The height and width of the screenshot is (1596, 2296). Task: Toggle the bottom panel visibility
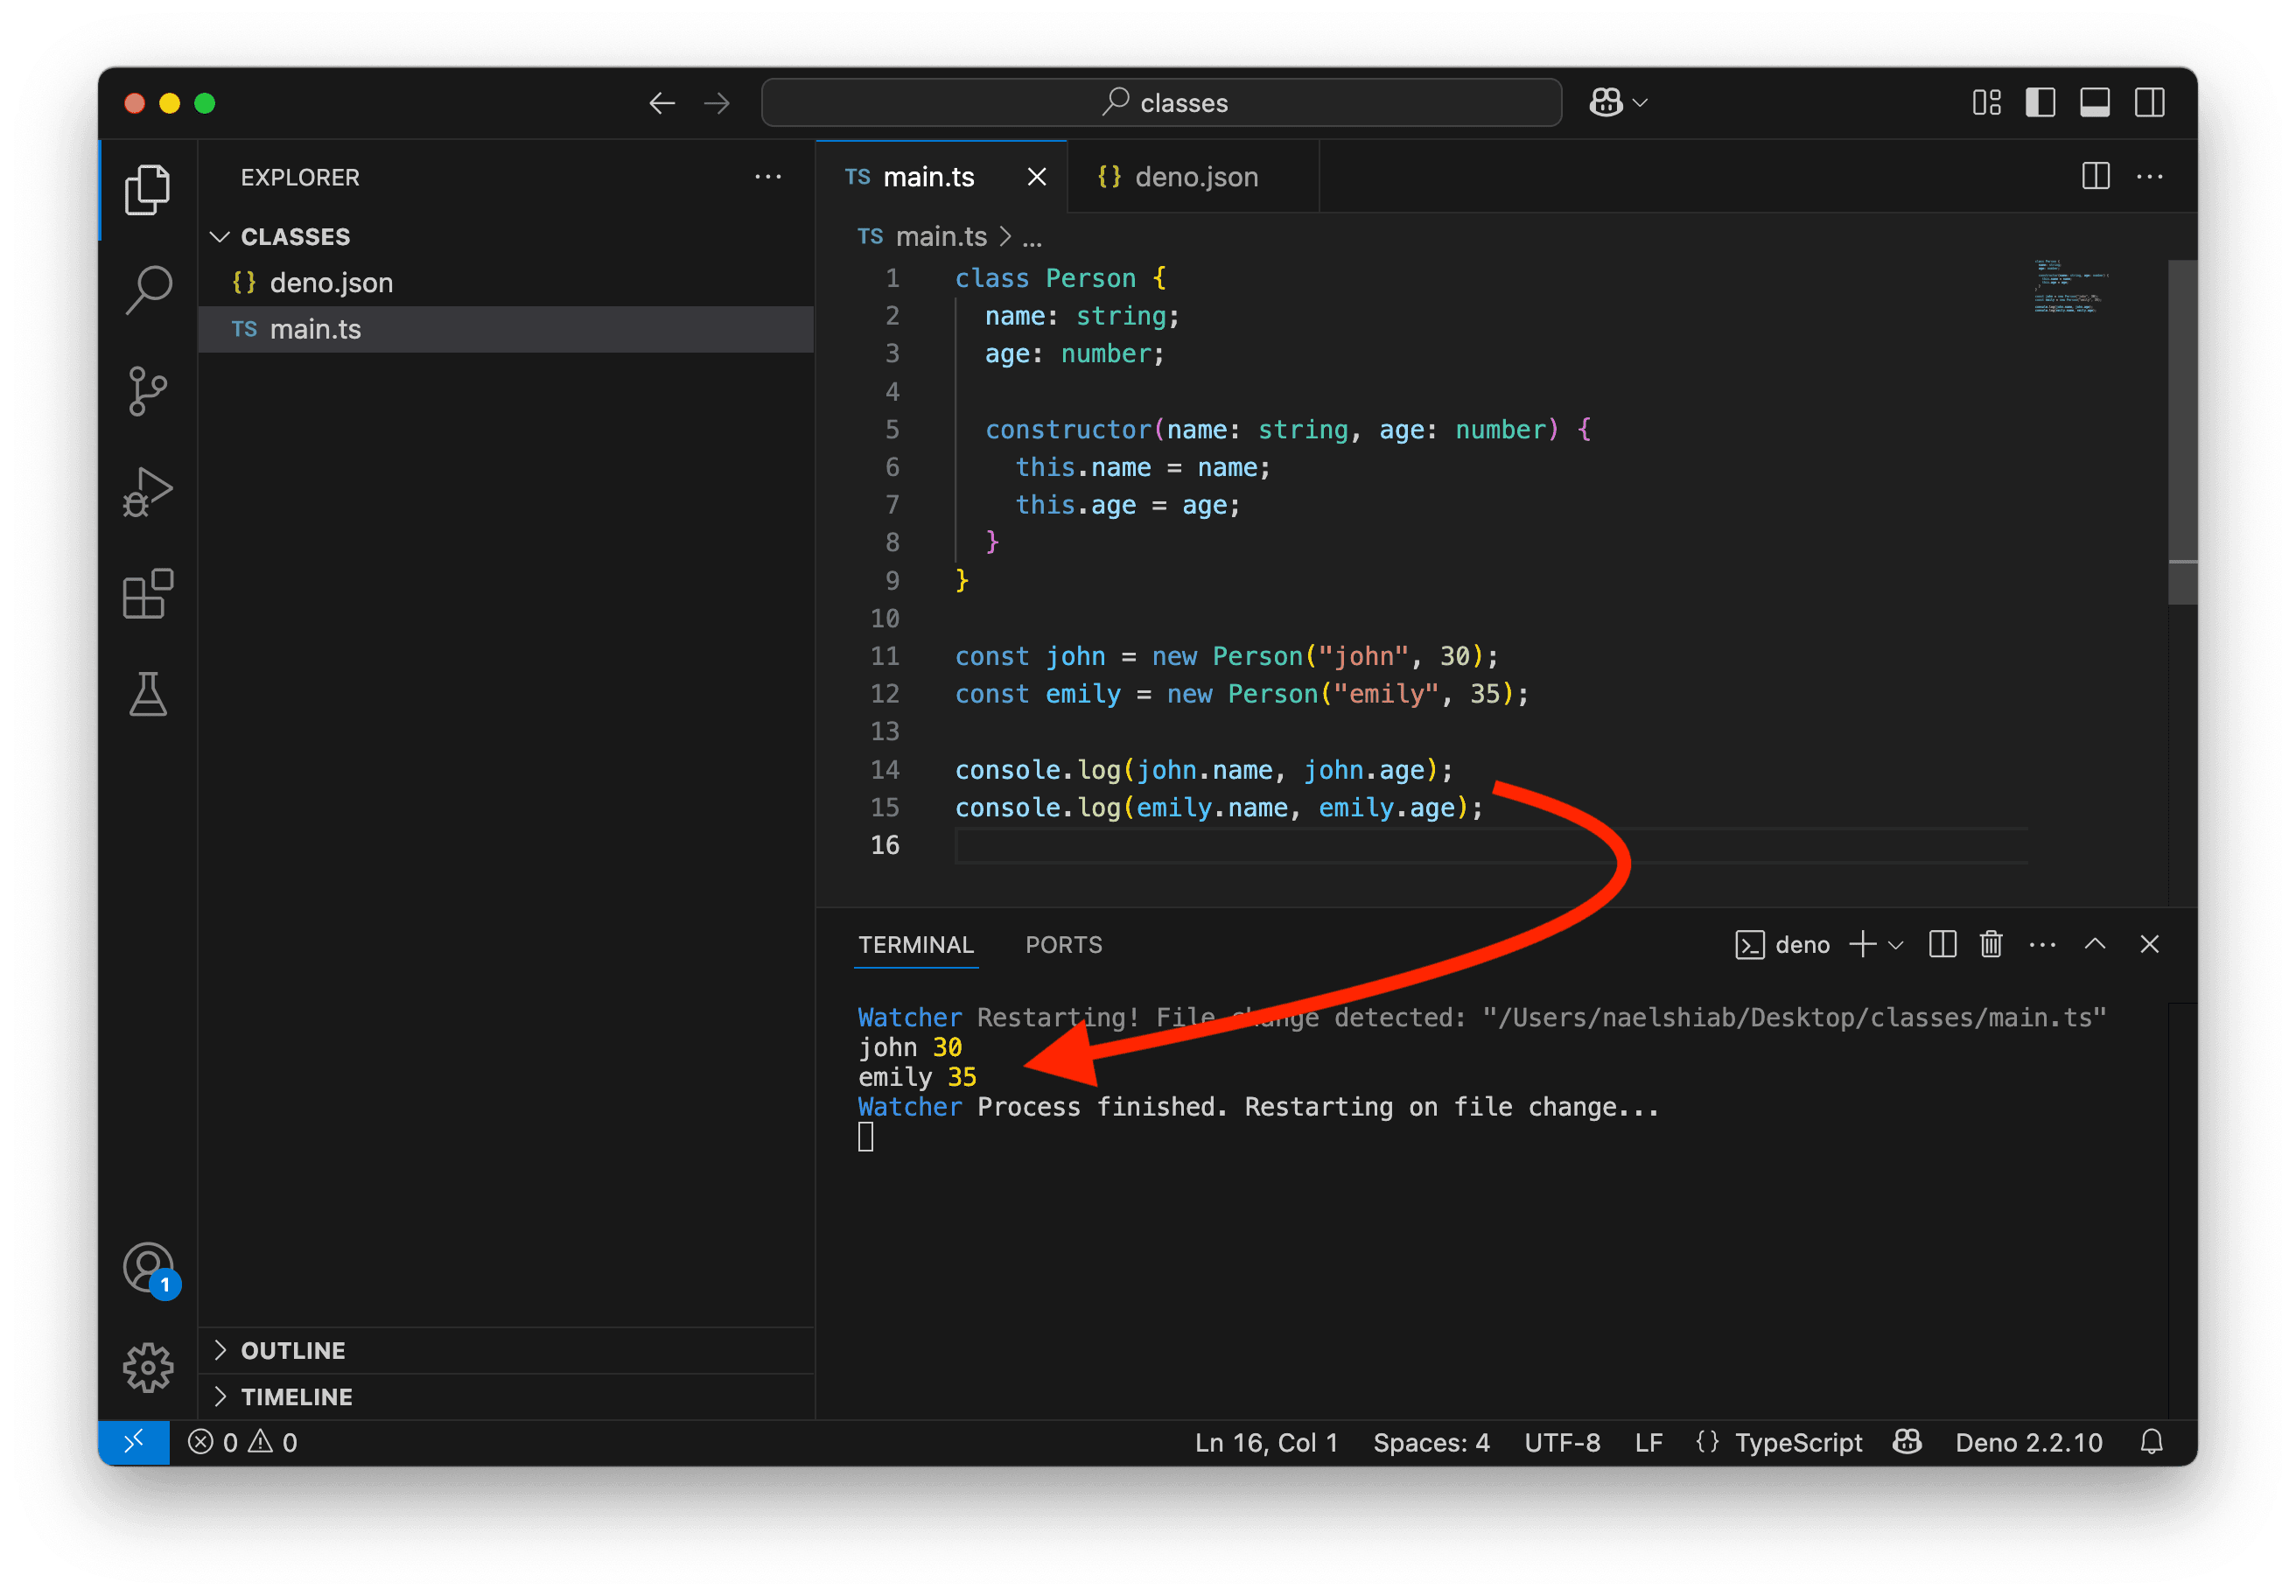click(x=2095, y=103)
